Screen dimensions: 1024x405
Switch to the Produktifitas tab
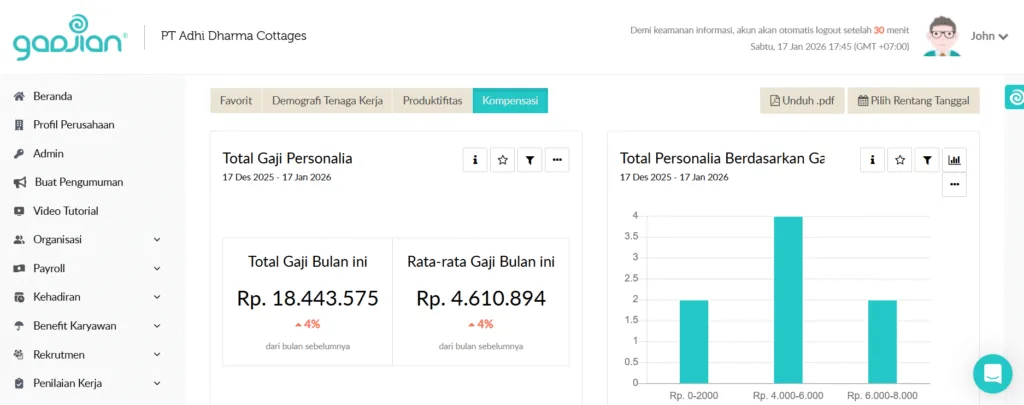(x=432, y=101)
